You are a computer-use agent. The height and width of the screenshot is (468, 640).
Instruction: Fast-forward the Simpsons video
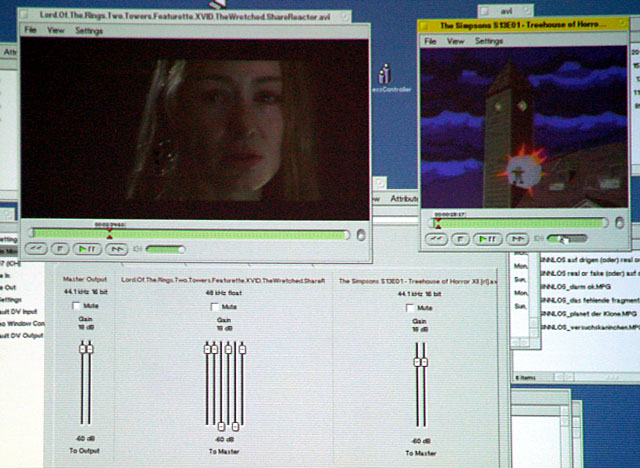tap(516, 239)
